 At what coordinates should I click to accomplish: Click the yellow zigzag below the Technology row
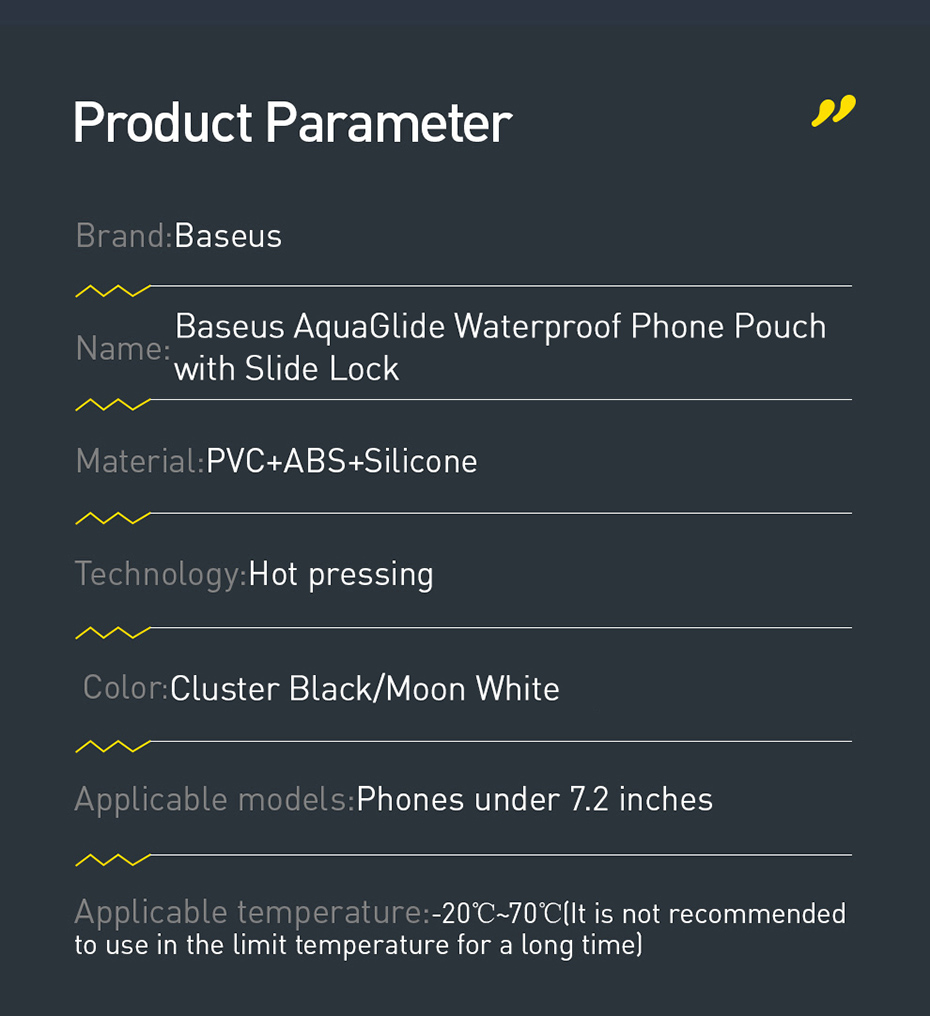click(x=112, y=633)
